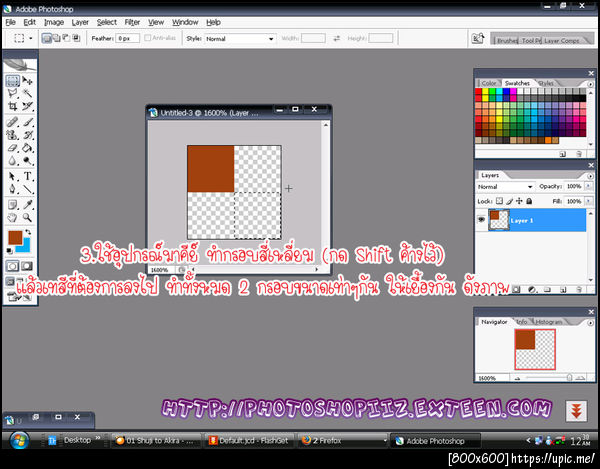
Task: Open the Layers panel options menu
Action: point(590,176)
